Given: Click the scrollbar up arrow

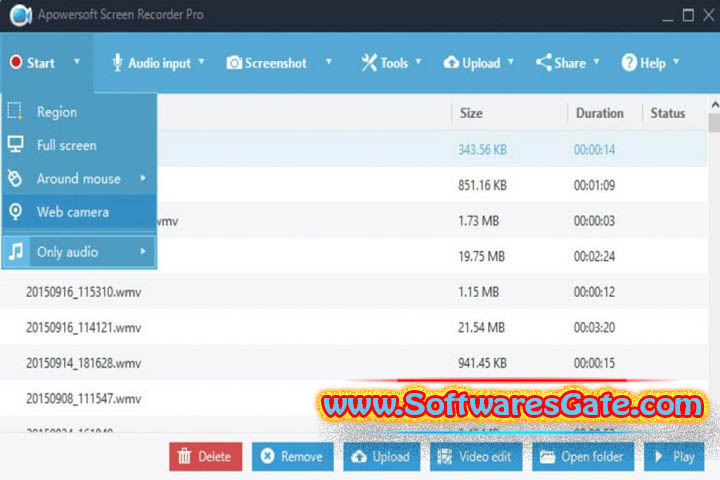Looking at the screenshot, I should 714,105.
